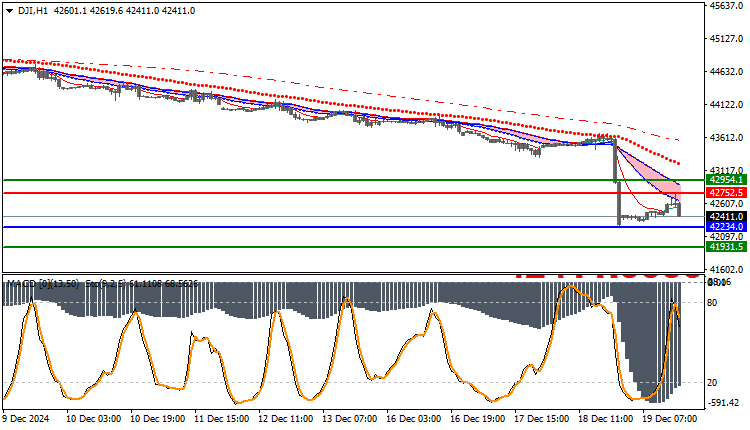Click the 16 Dec 03:00 time label

(x=414, y=419)
